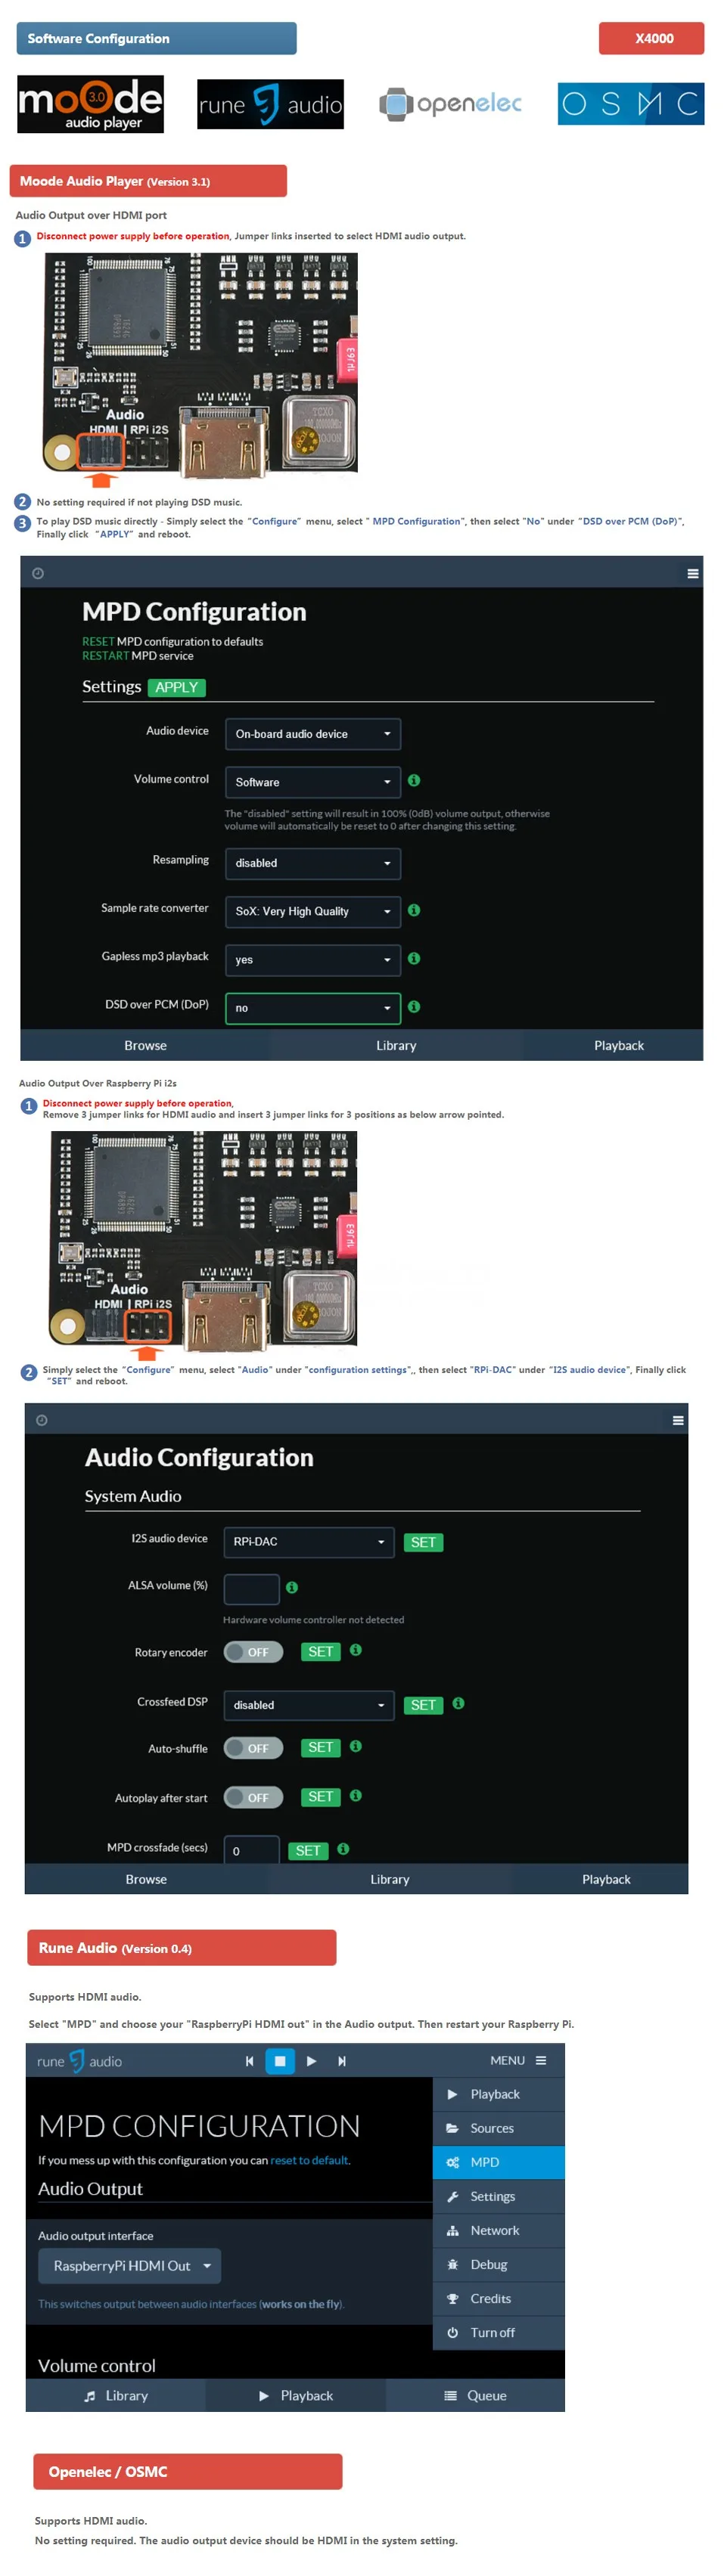
Task: Click info icon in MPD crossfade row
Action: 343,1849
